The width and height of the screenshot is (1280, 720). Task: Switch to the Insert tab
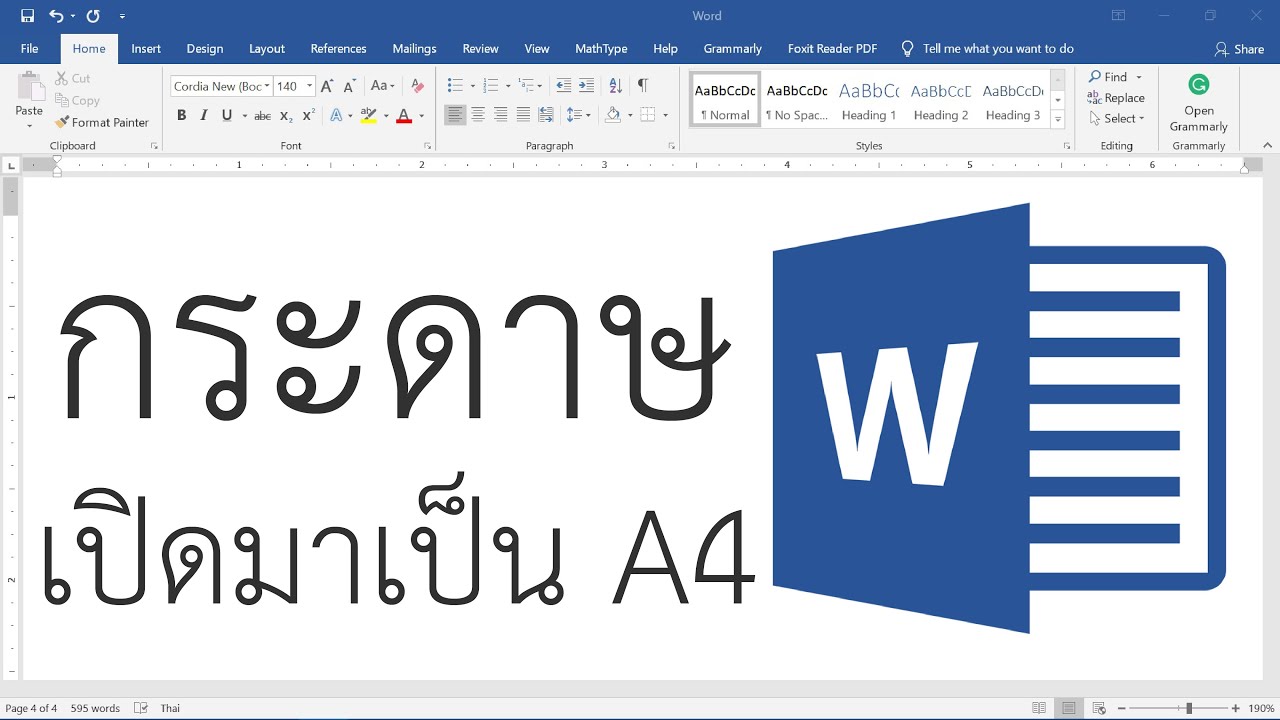[146, 48]
